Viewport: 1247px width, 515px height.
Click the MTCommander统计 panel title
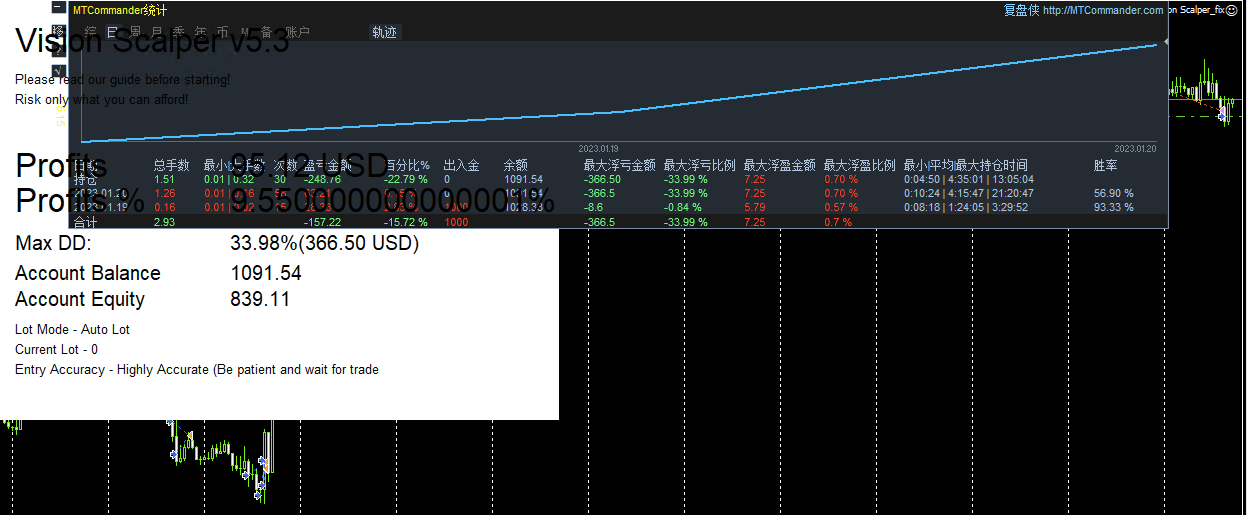(x=120, y=10)
